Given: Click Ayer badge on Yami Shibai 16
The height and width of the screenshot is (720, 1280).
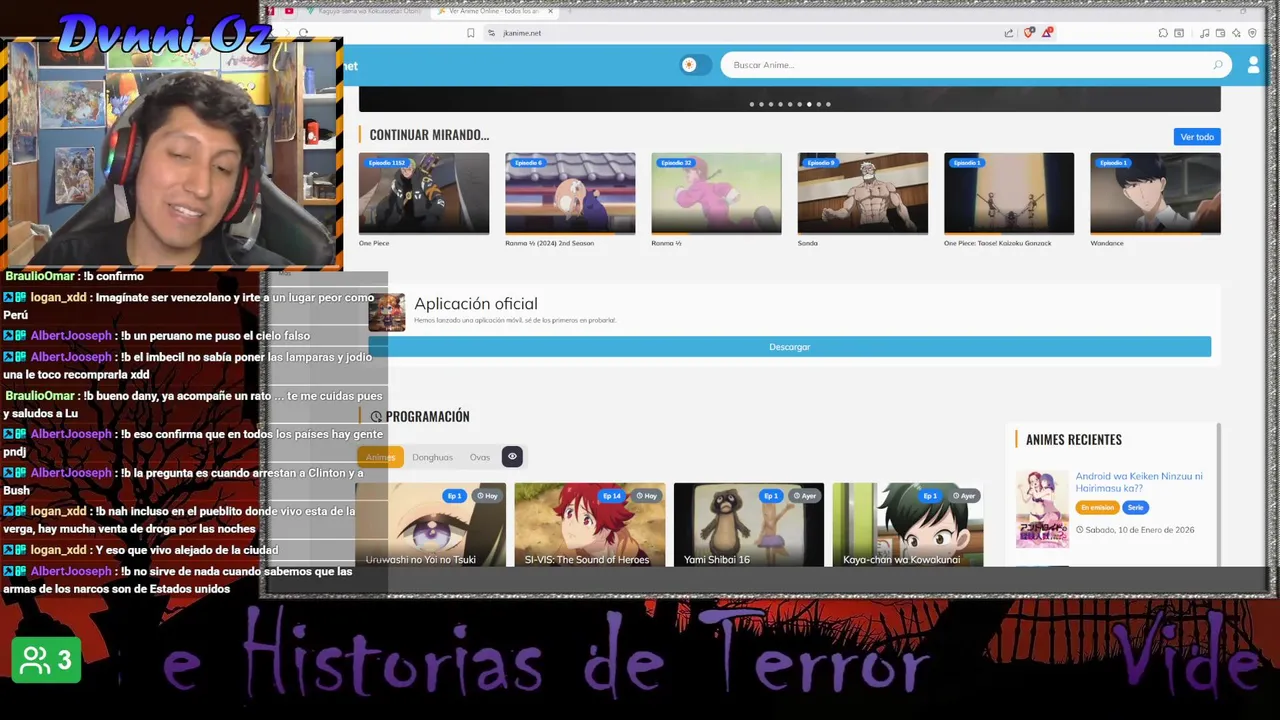Looking at the screenshot, I should pos(804,496).
